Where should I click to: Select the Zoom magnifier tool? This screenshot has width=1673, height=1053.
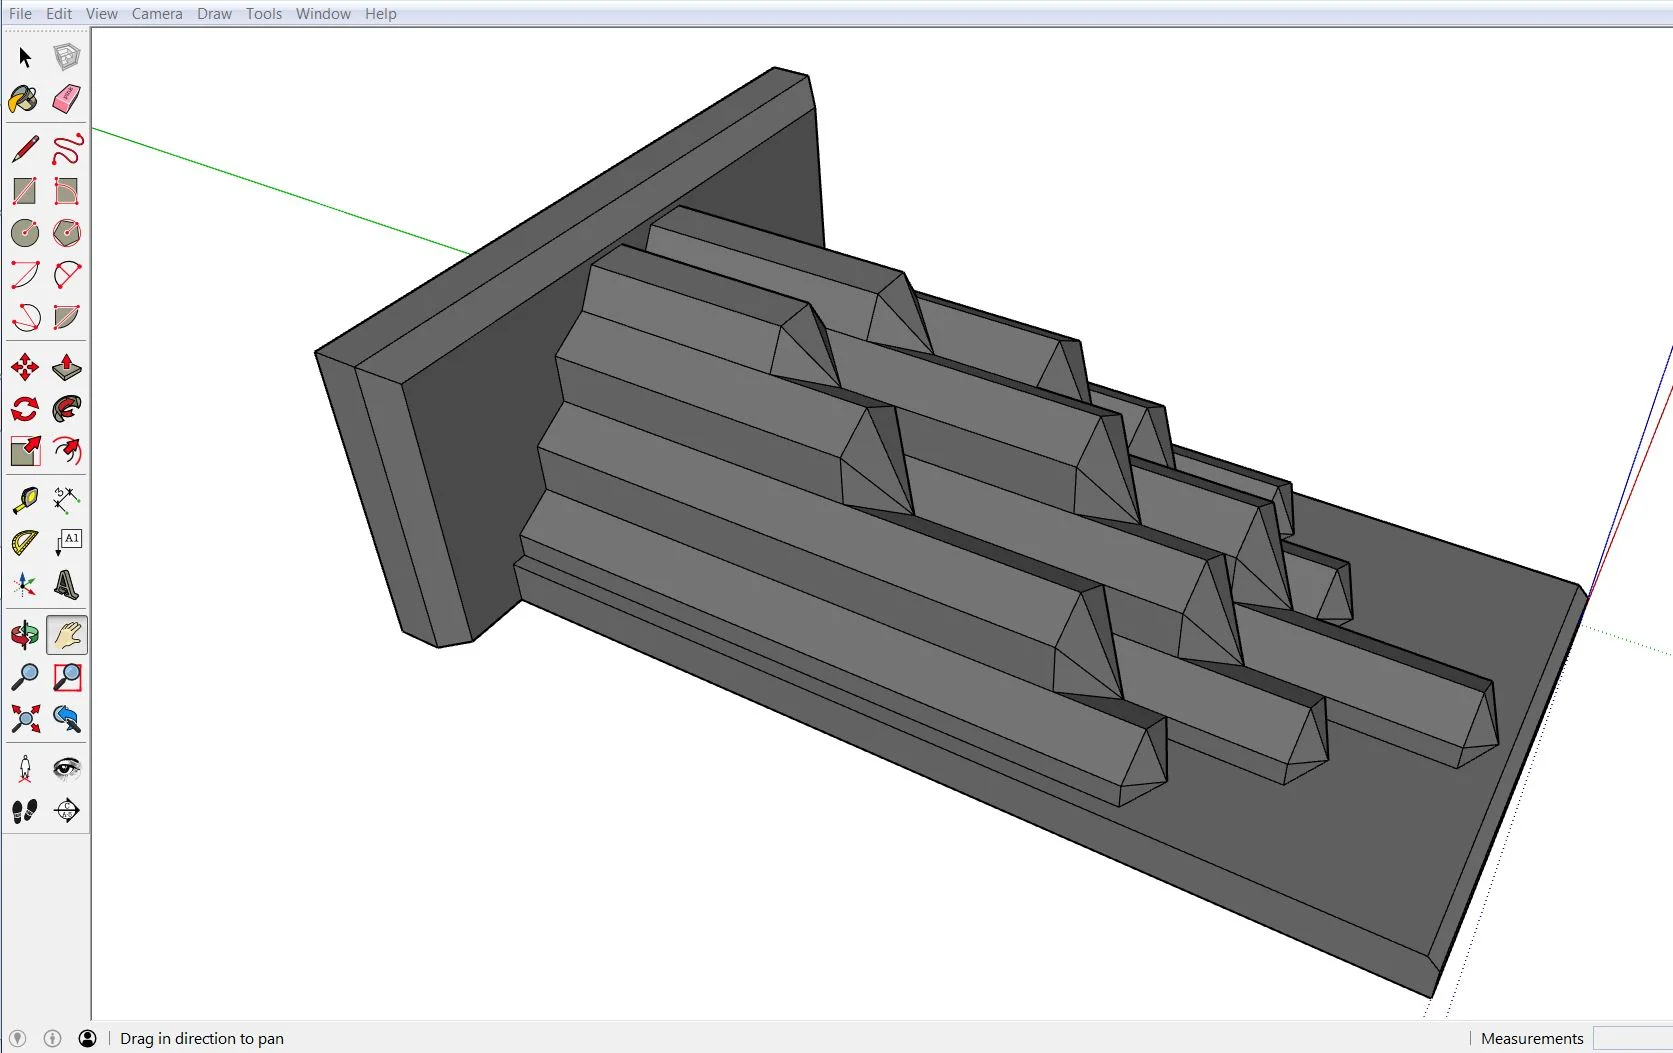pos(25,677)
